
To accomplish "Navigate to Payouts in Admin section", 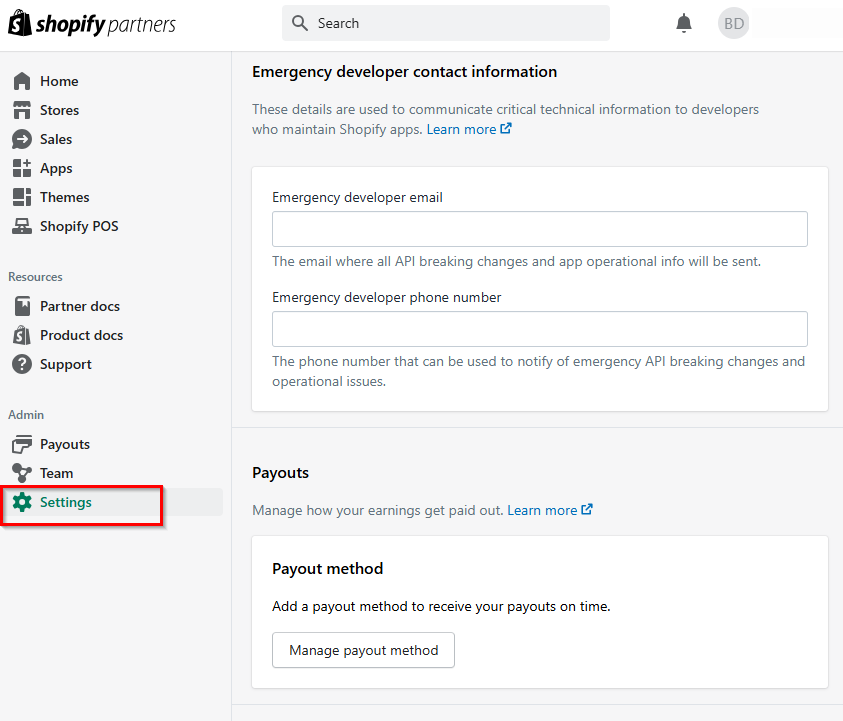I will (64, 444).
